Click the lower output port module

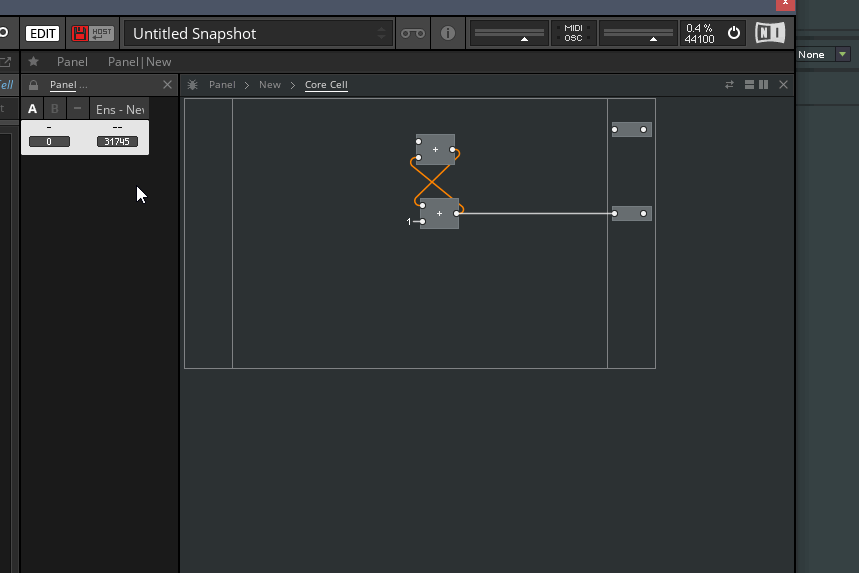[x=632, y=214]
